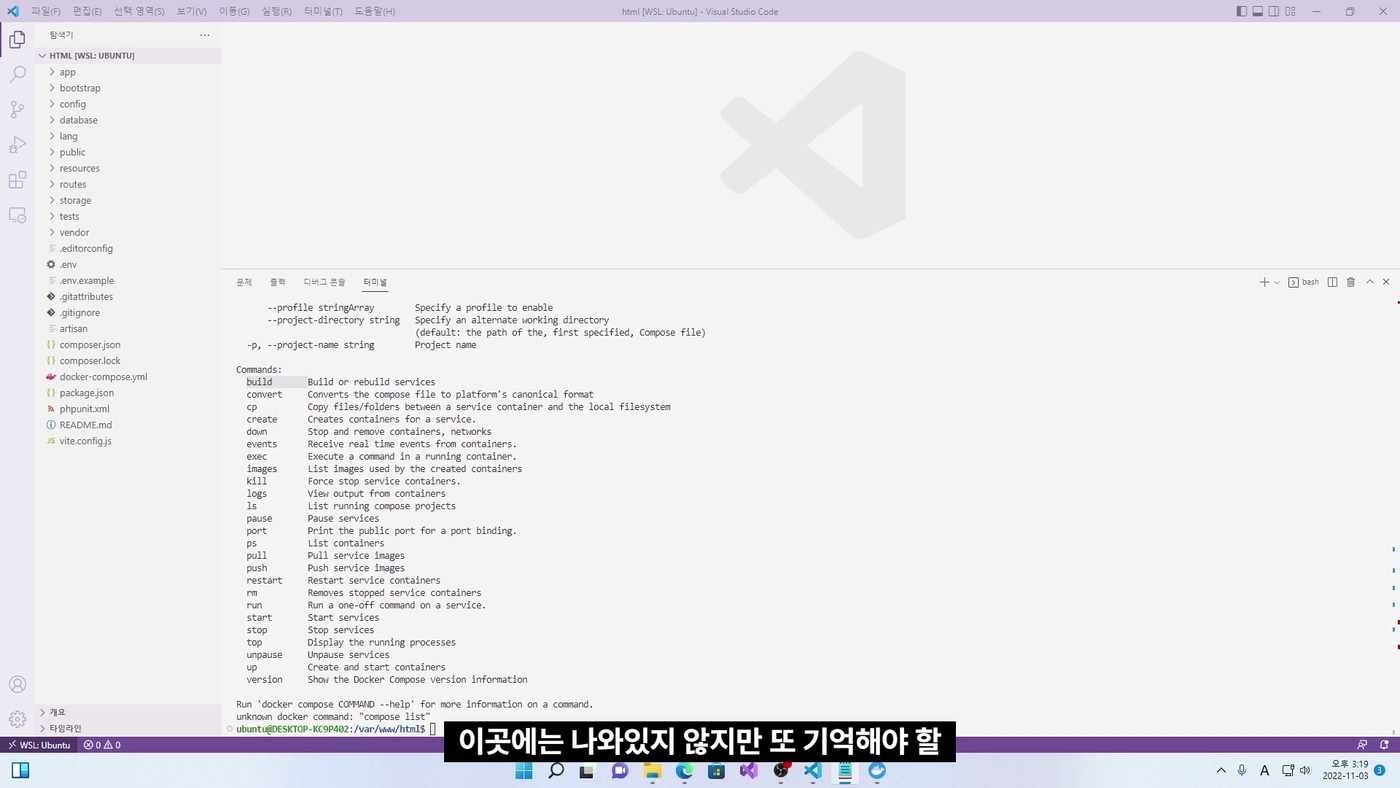Image resolution: width=1400 pixels, height=788 pixels.
Task: Split the terminal
Action: tap(1332, 282)
